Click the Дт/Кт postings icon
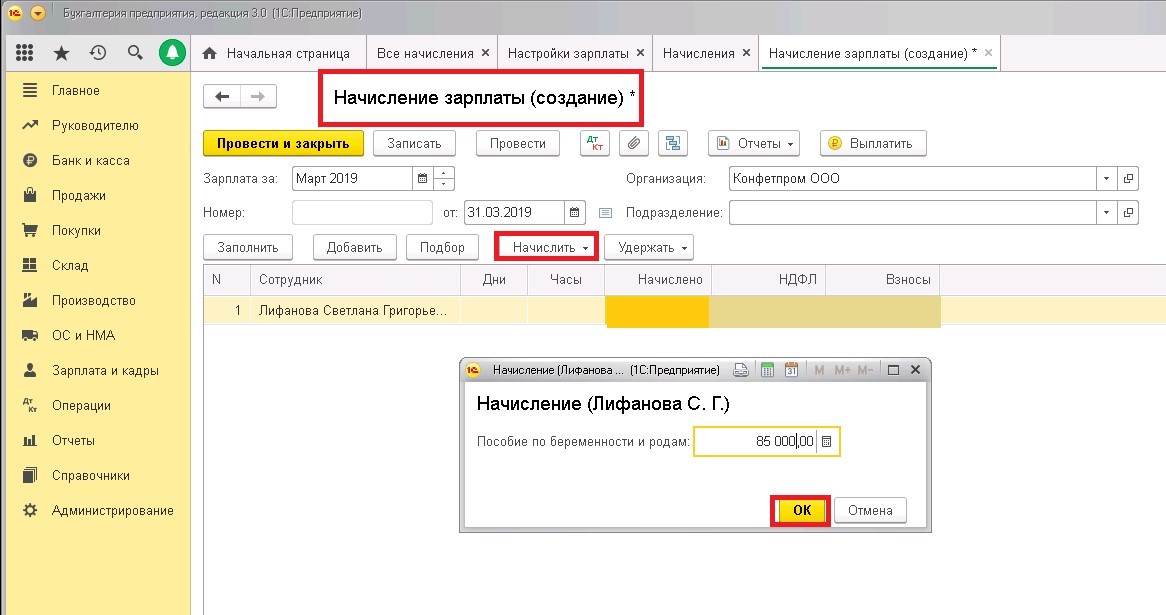 (x=593, y=143)
